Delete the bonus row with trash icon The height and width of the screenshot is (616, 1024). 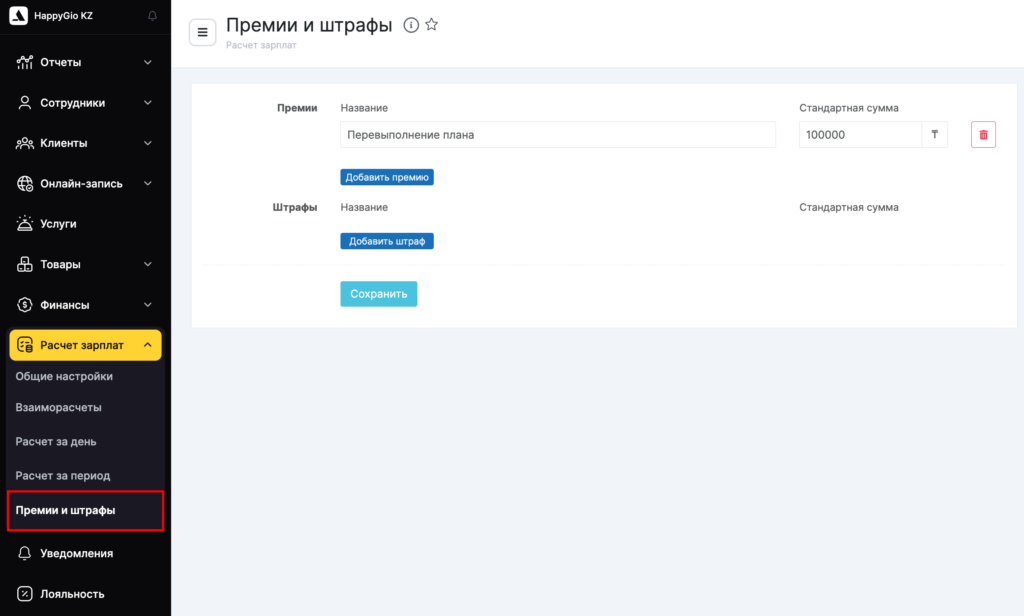click(983, 135)
